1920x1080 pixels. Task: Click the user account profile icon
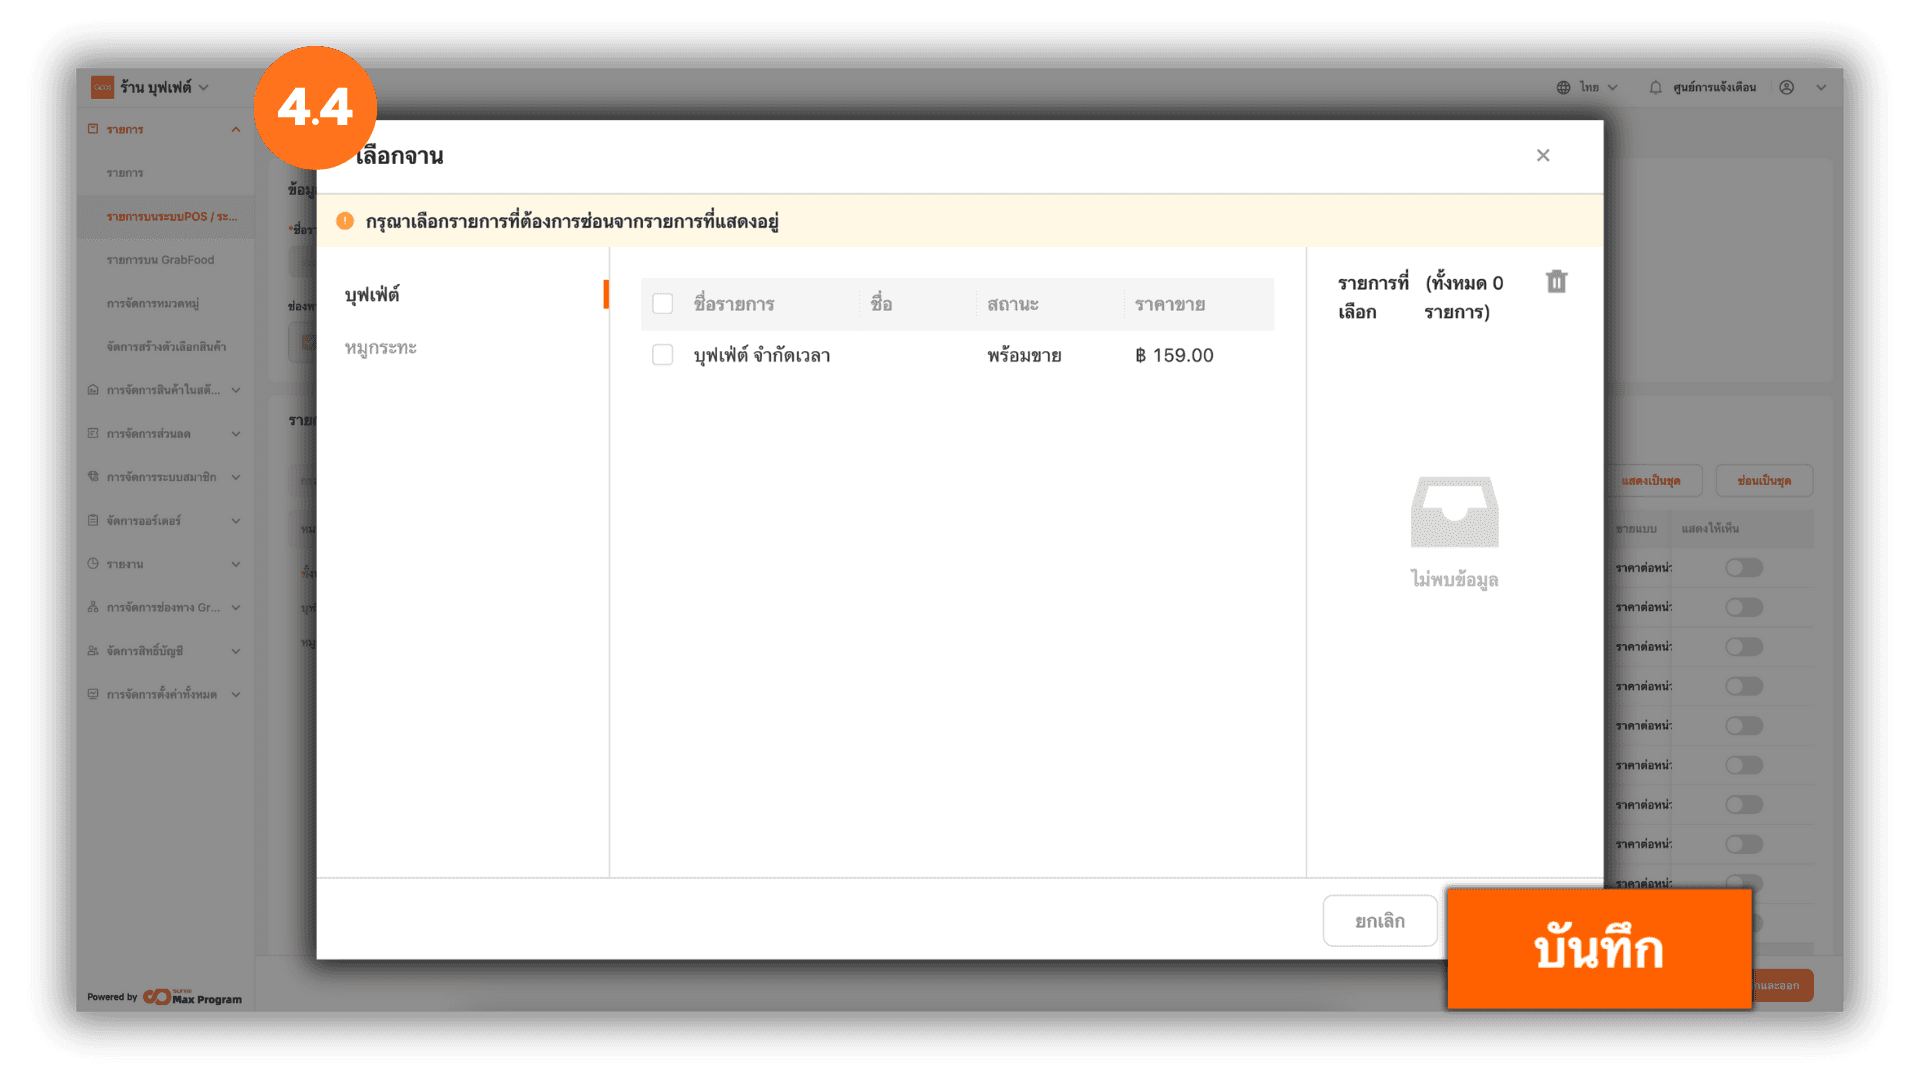[1786, 88]
